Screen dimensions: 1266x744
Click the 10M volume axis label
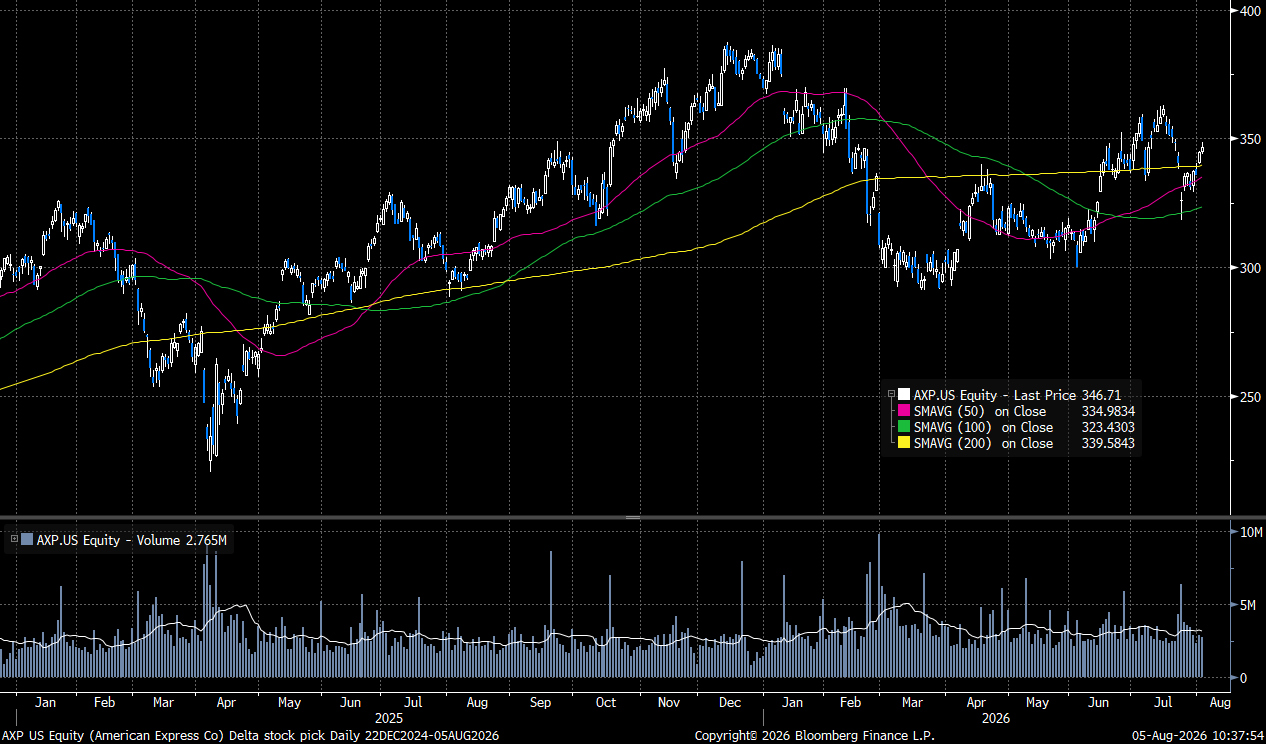pyautogui.click(x=1249, y=533)
